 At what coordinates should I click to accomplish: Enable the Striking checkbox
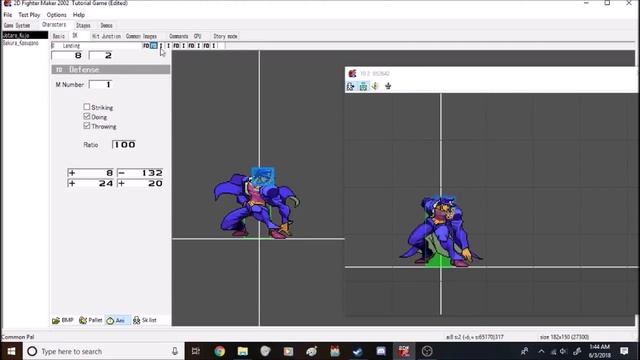(x=87, y=107)
